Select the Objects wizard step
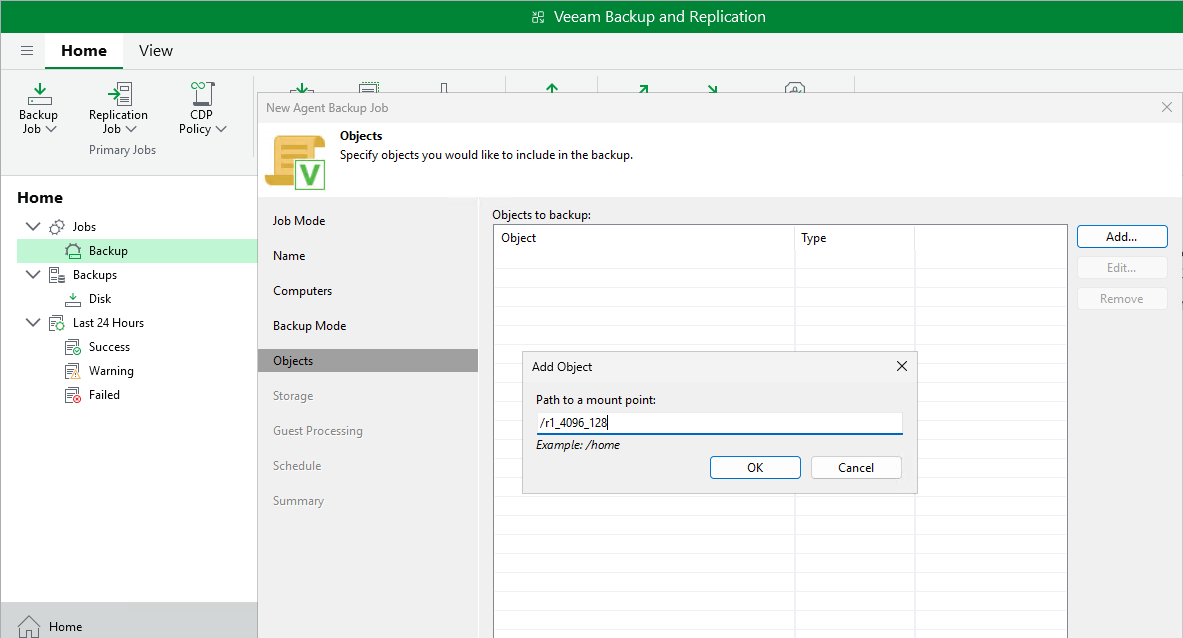 click(367, 360)
